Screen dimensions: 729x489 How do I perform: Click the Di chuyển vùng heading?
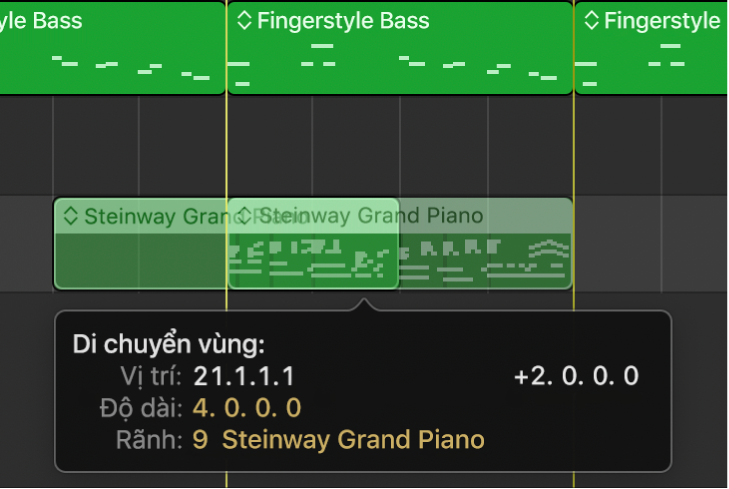click(x=169, y=345)
